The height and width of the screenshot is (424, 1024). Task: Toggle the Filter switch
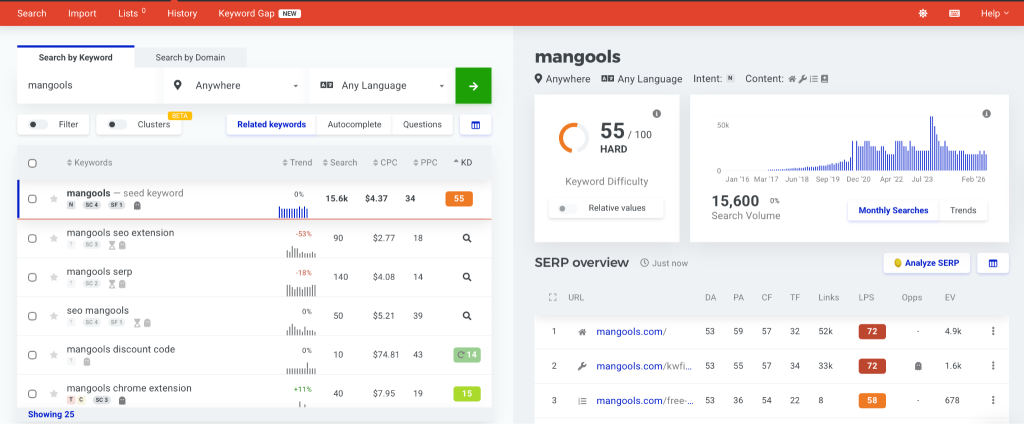click(x=38, y=125)
